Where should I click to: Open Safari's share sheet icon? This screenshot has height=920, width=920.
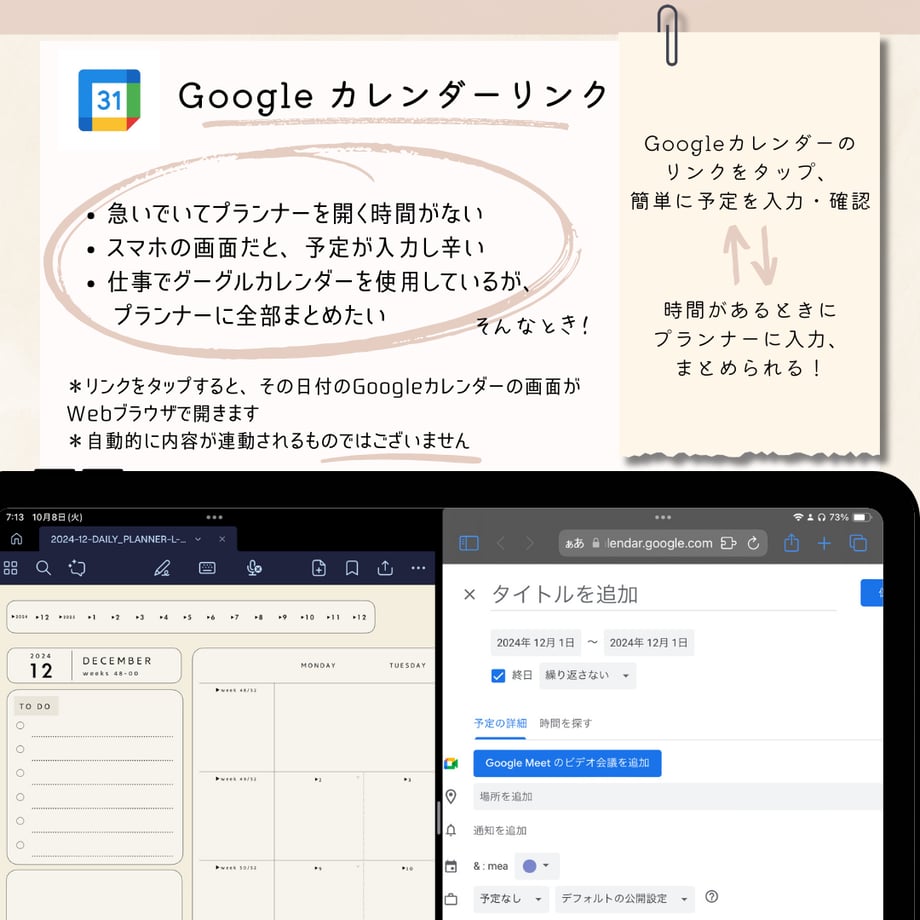[792, 543]
